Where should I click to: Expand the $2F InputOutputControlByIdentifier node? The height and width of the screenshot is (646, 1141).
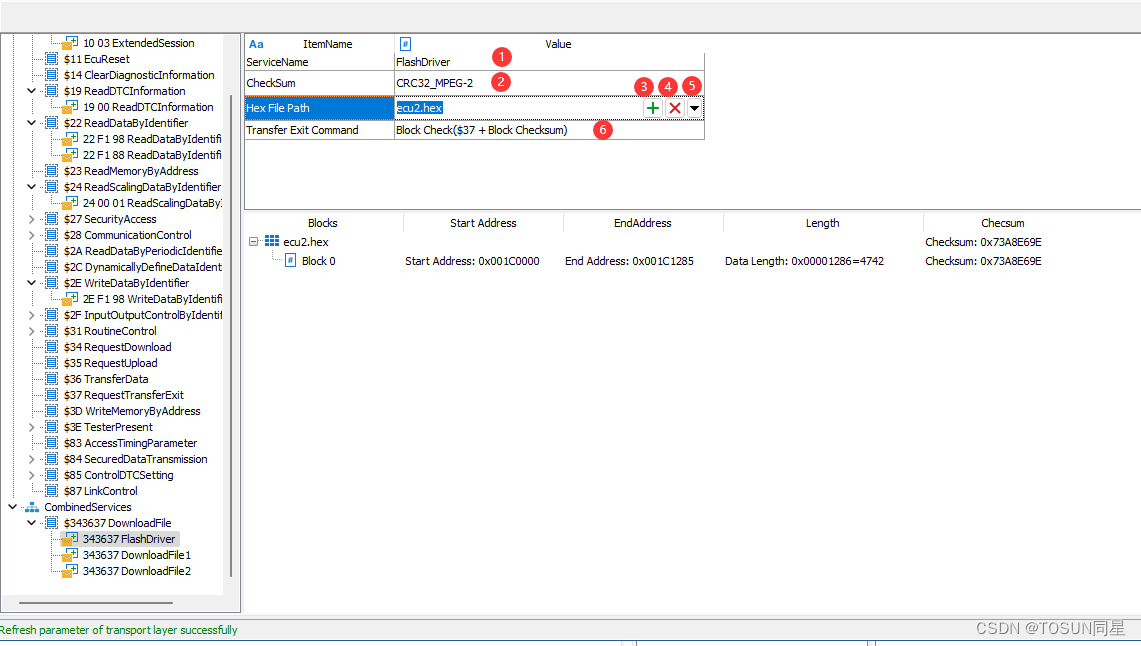pos(31,315)
